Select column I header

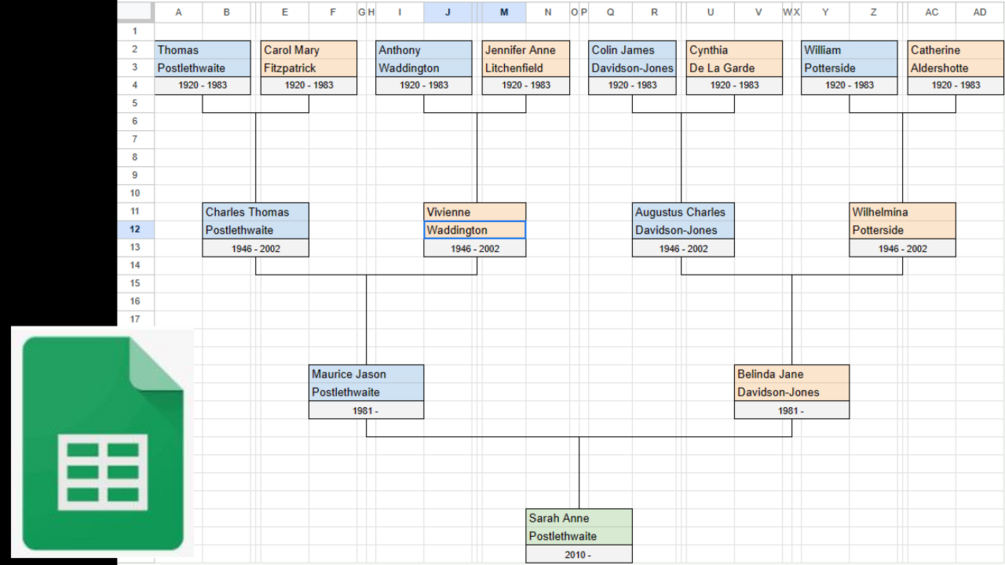(399, 12)
